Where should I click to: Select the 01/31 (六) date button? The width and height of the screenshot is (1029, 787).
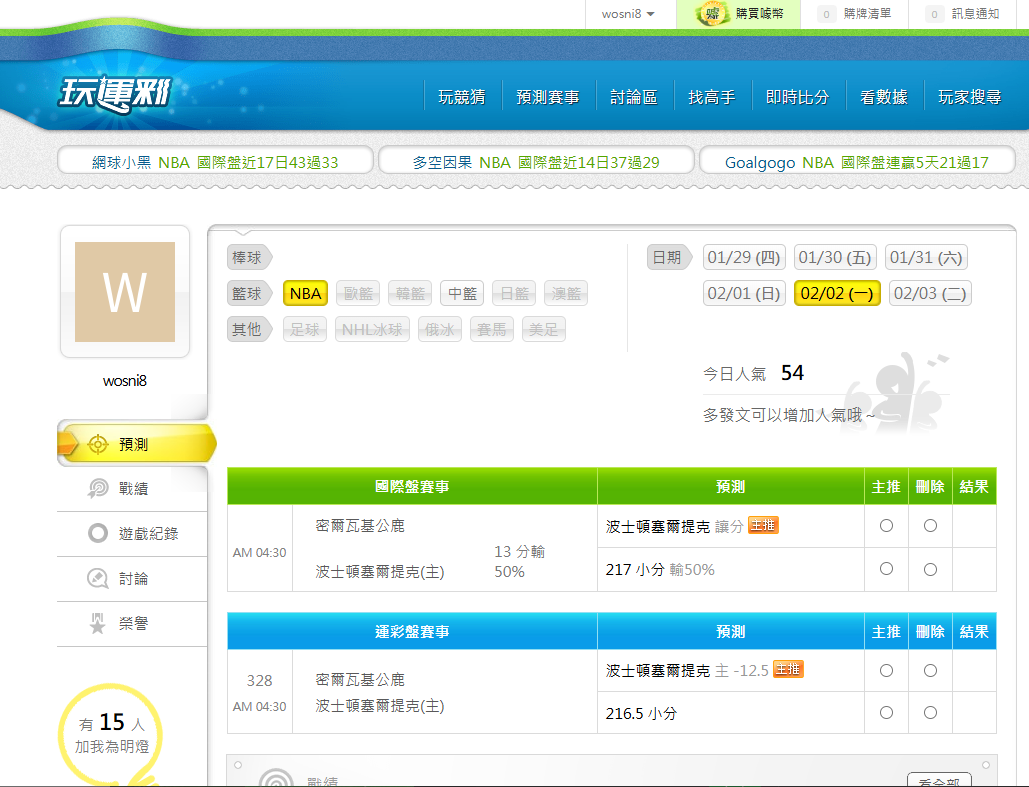926,258
